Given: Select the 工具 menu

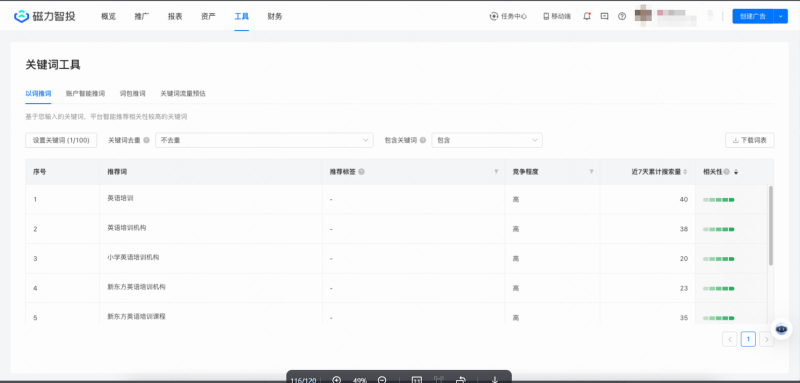Looking at the screenshot, I should click(x=241, y=16).
